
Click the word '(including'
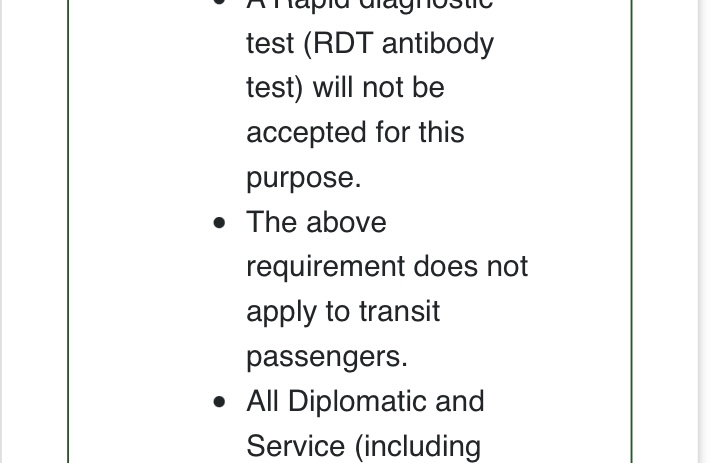[x=418, y=447]
